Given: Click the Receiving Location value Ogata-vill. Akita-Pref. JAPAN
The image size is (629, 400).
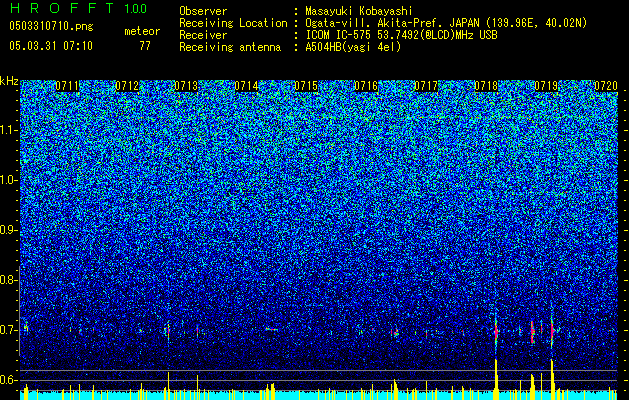Looking at the screenshot, I should tap(392, 23).
